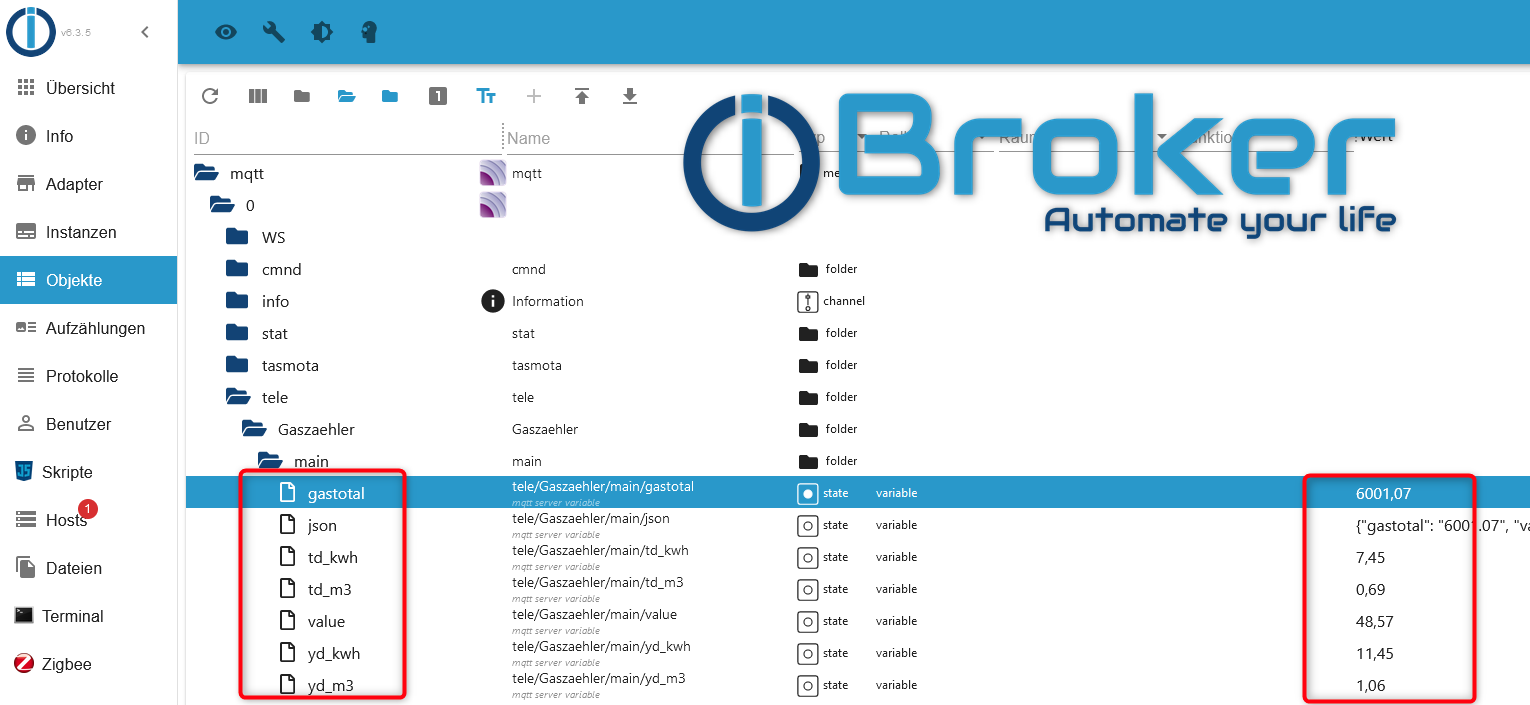Open the Zigbee sidebar entry
Image resolution: width=1530 pixels, height=705 pixels.
(66, 664)
